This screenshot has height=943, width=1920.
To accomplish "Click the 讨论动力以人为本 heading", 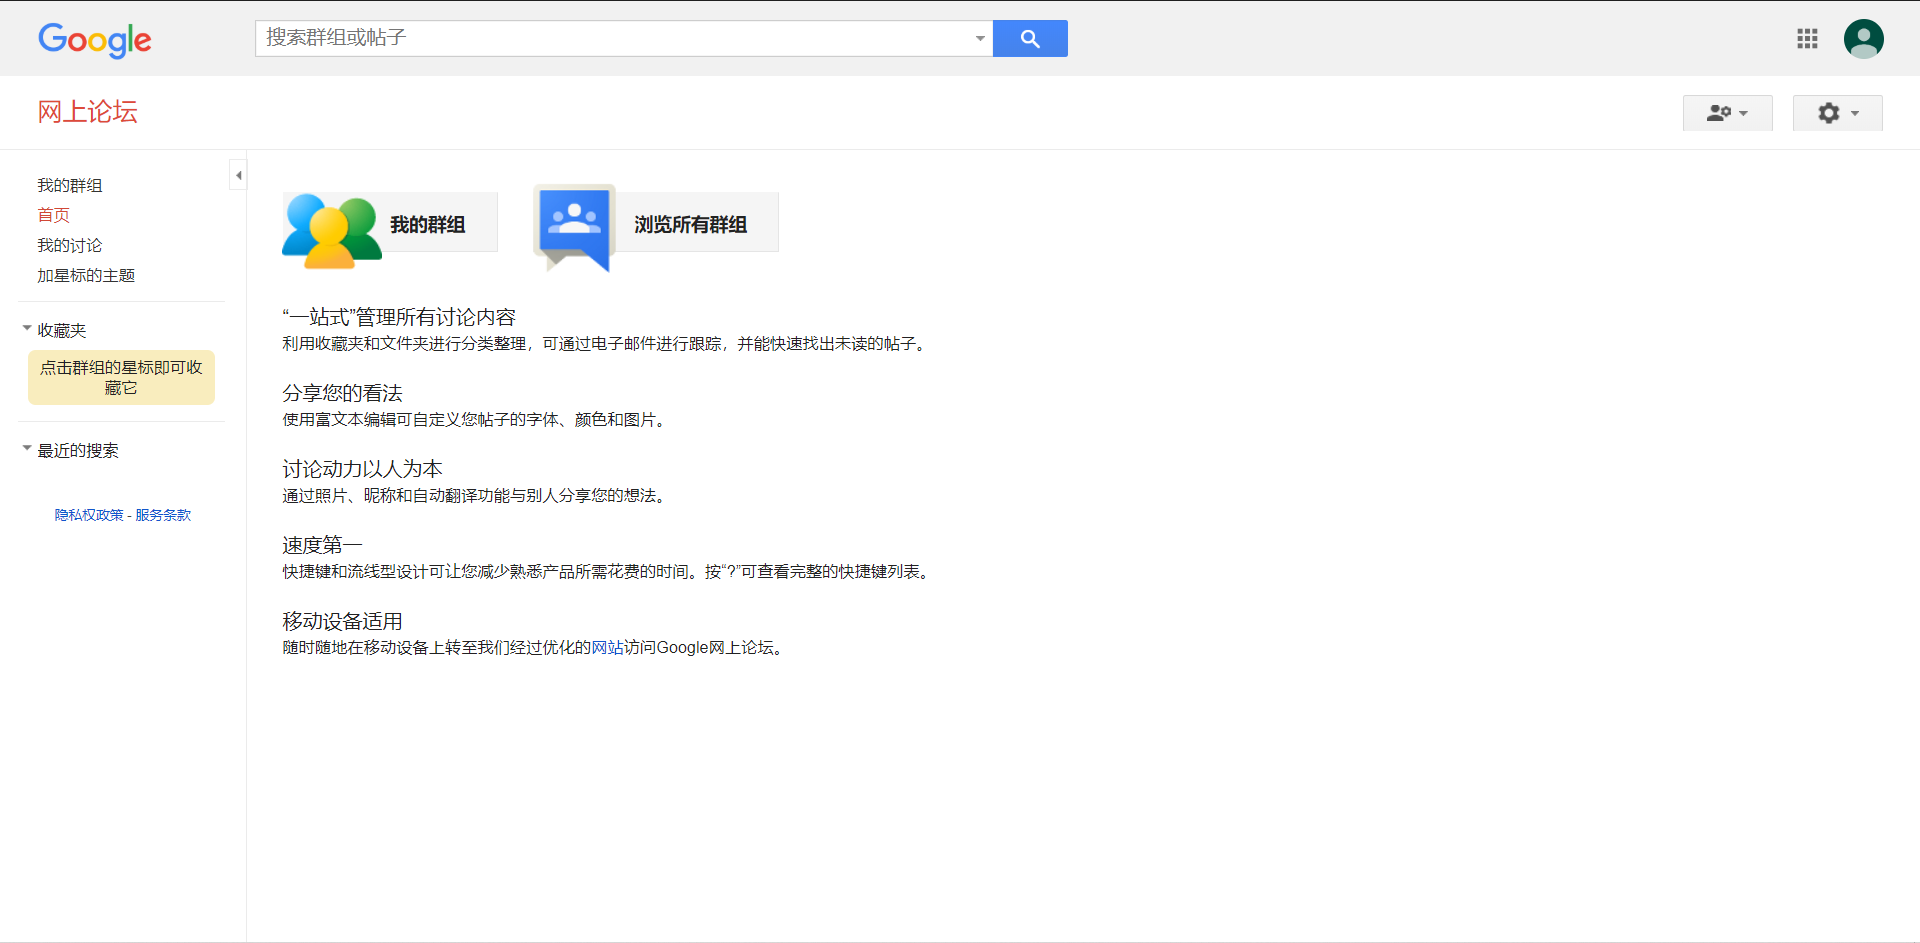I will point(362,469).
